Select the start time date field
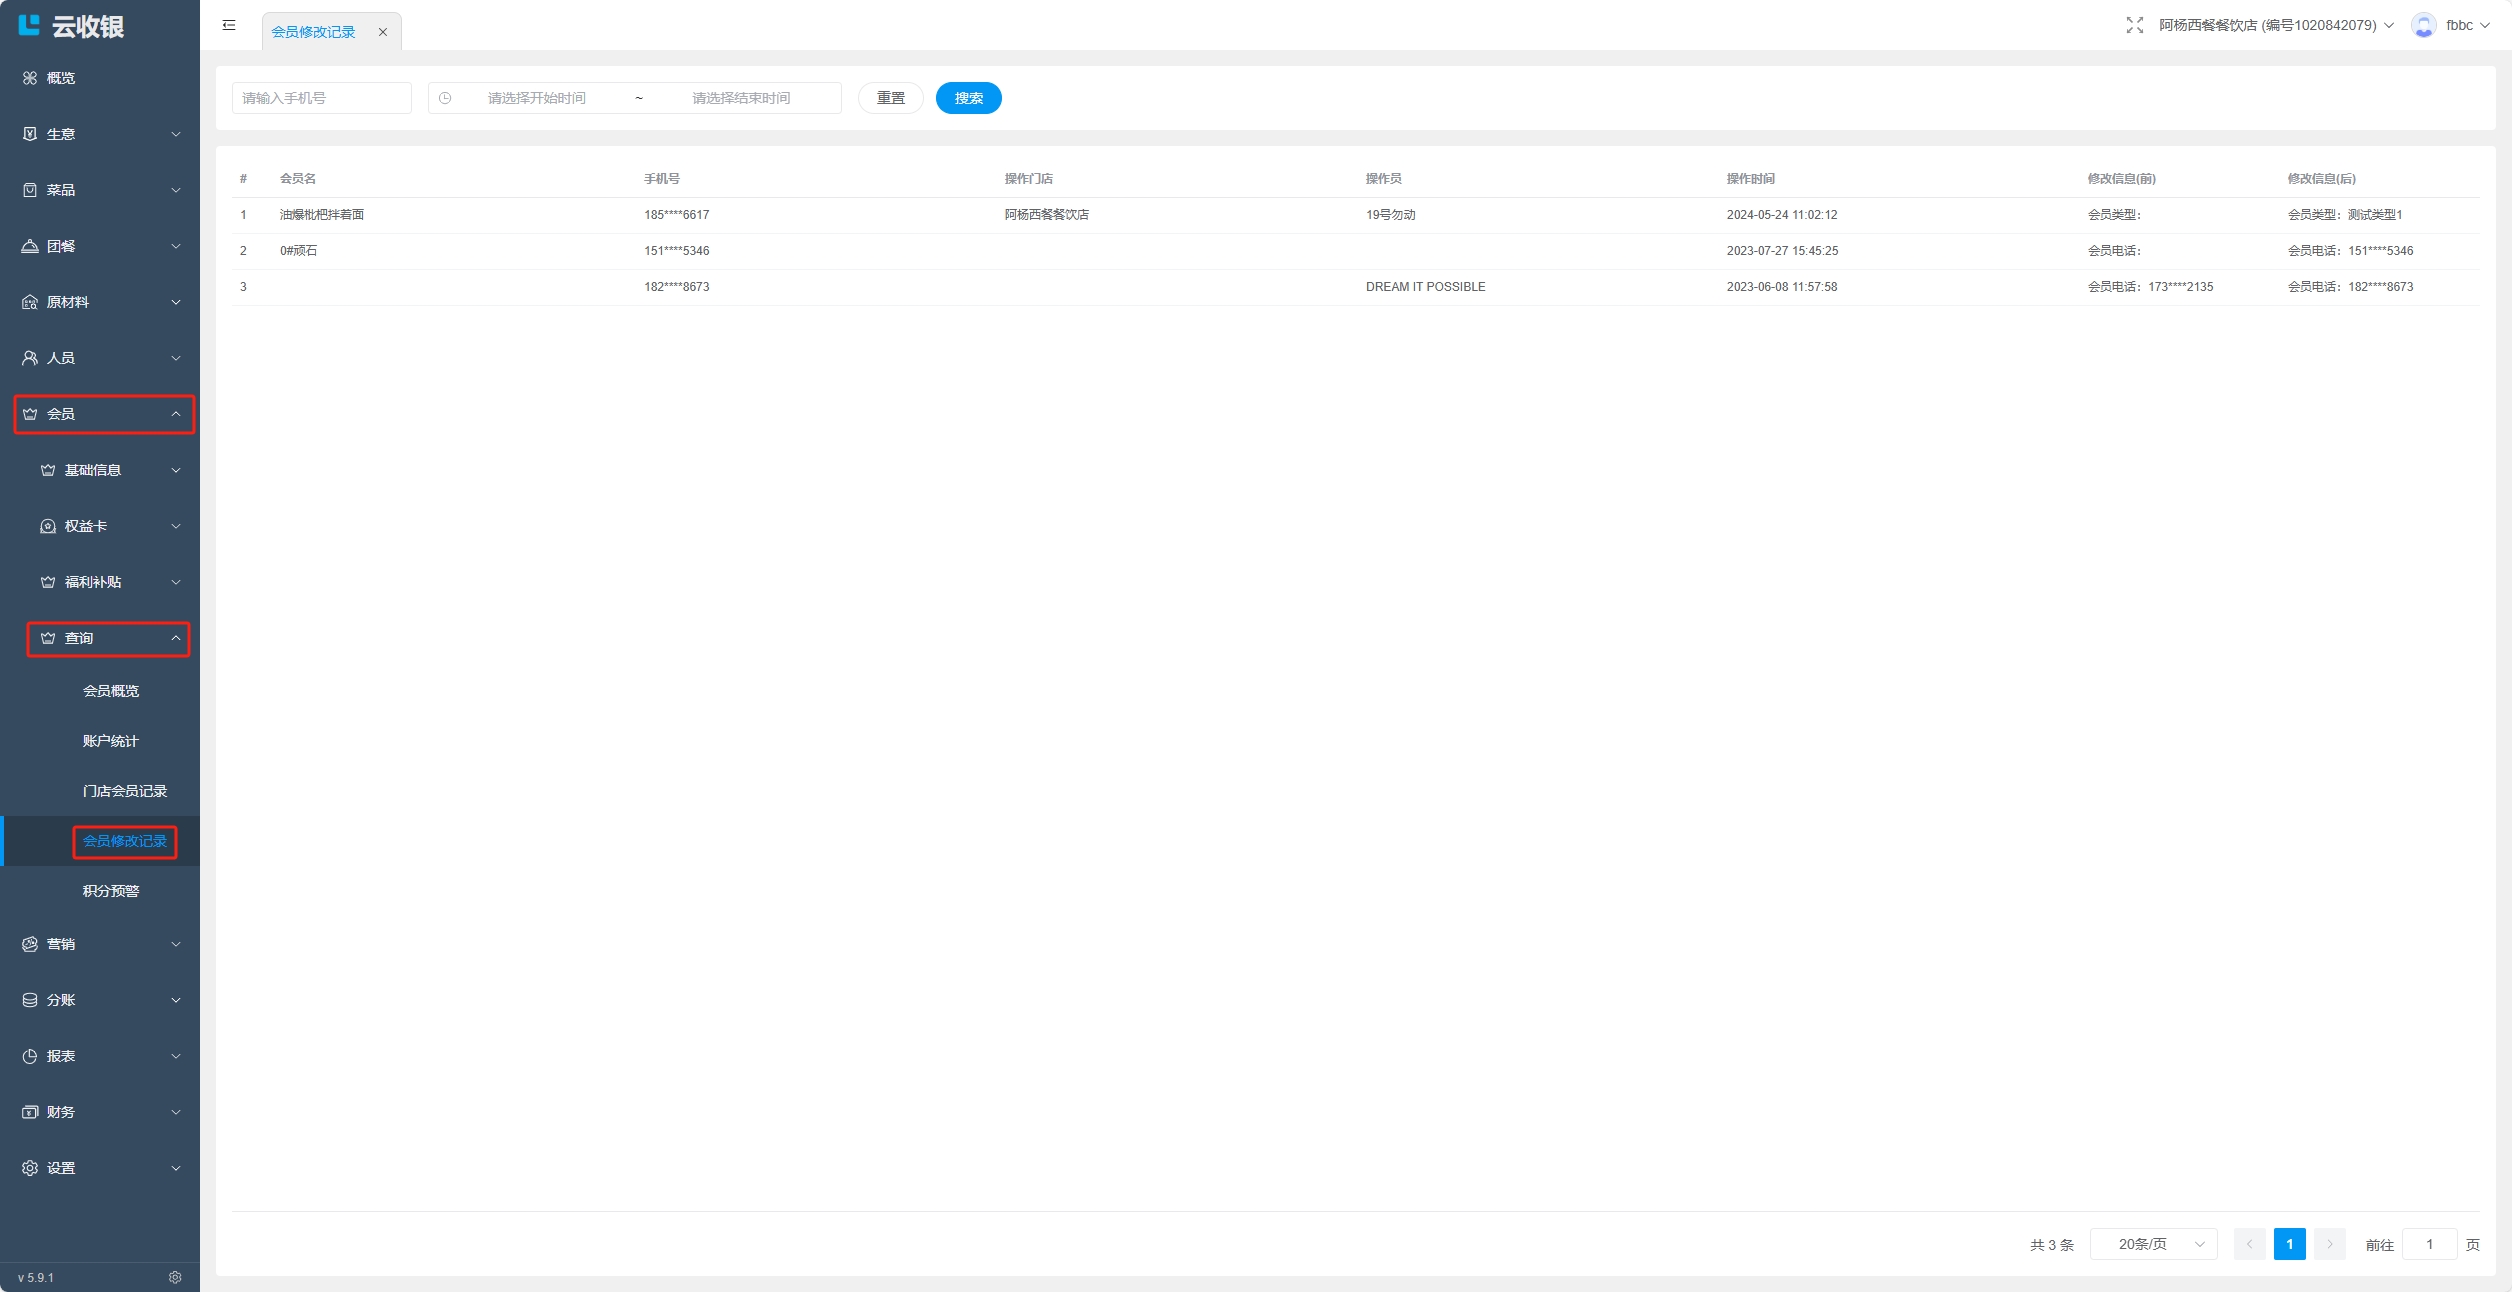 (537, 98)
